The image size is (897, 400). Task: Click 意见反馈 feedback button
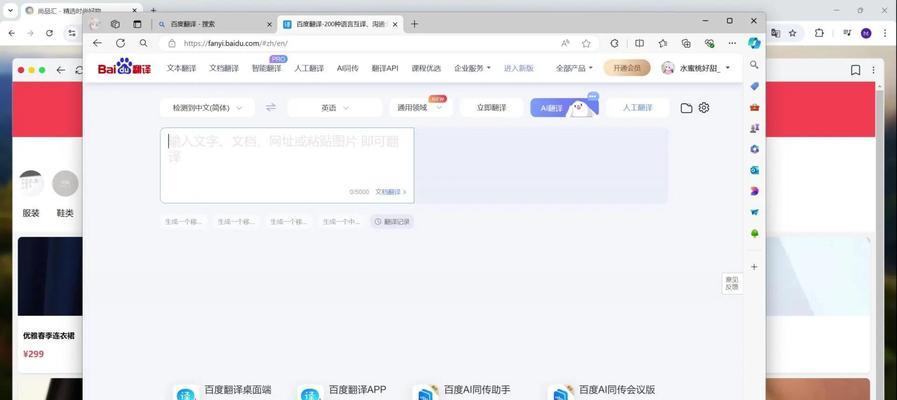pyautogui.click(x=732, y=283)
